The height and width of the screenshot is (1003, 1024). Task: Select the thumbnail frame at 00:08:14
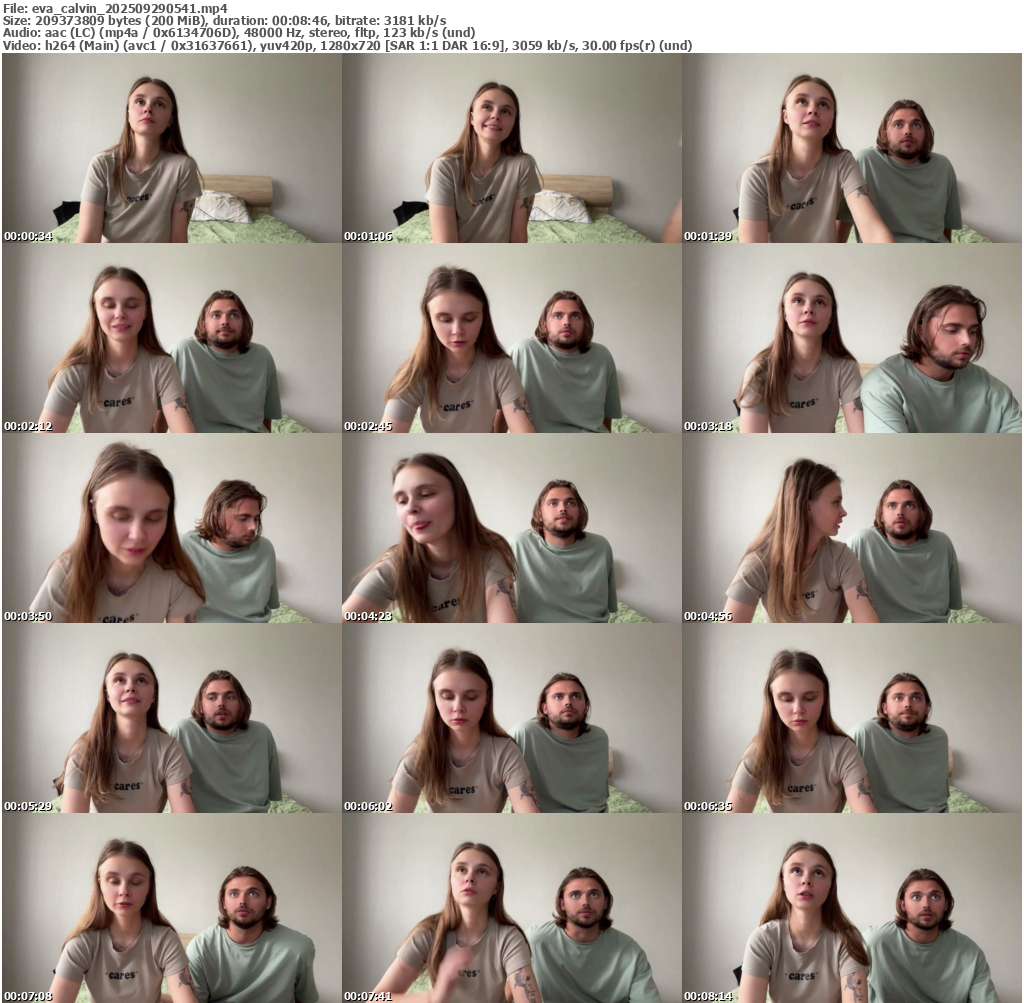click(852, 908)
